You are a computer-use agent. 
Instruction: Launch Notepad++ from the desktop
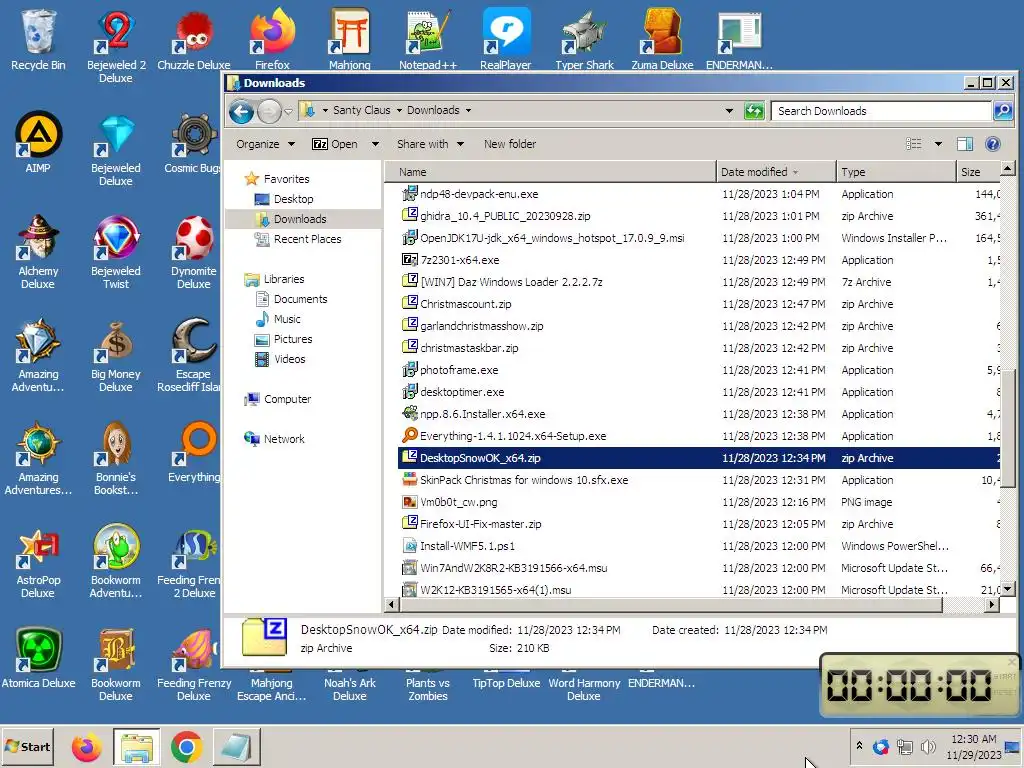tap(428, 39)
